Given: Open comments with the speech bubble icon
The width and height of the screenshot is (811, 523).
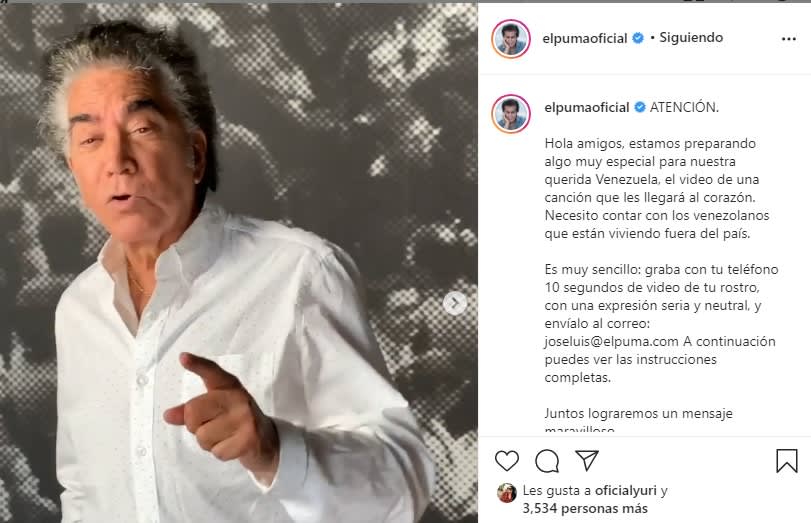Looking at the screenshot, I should point(547,461).
